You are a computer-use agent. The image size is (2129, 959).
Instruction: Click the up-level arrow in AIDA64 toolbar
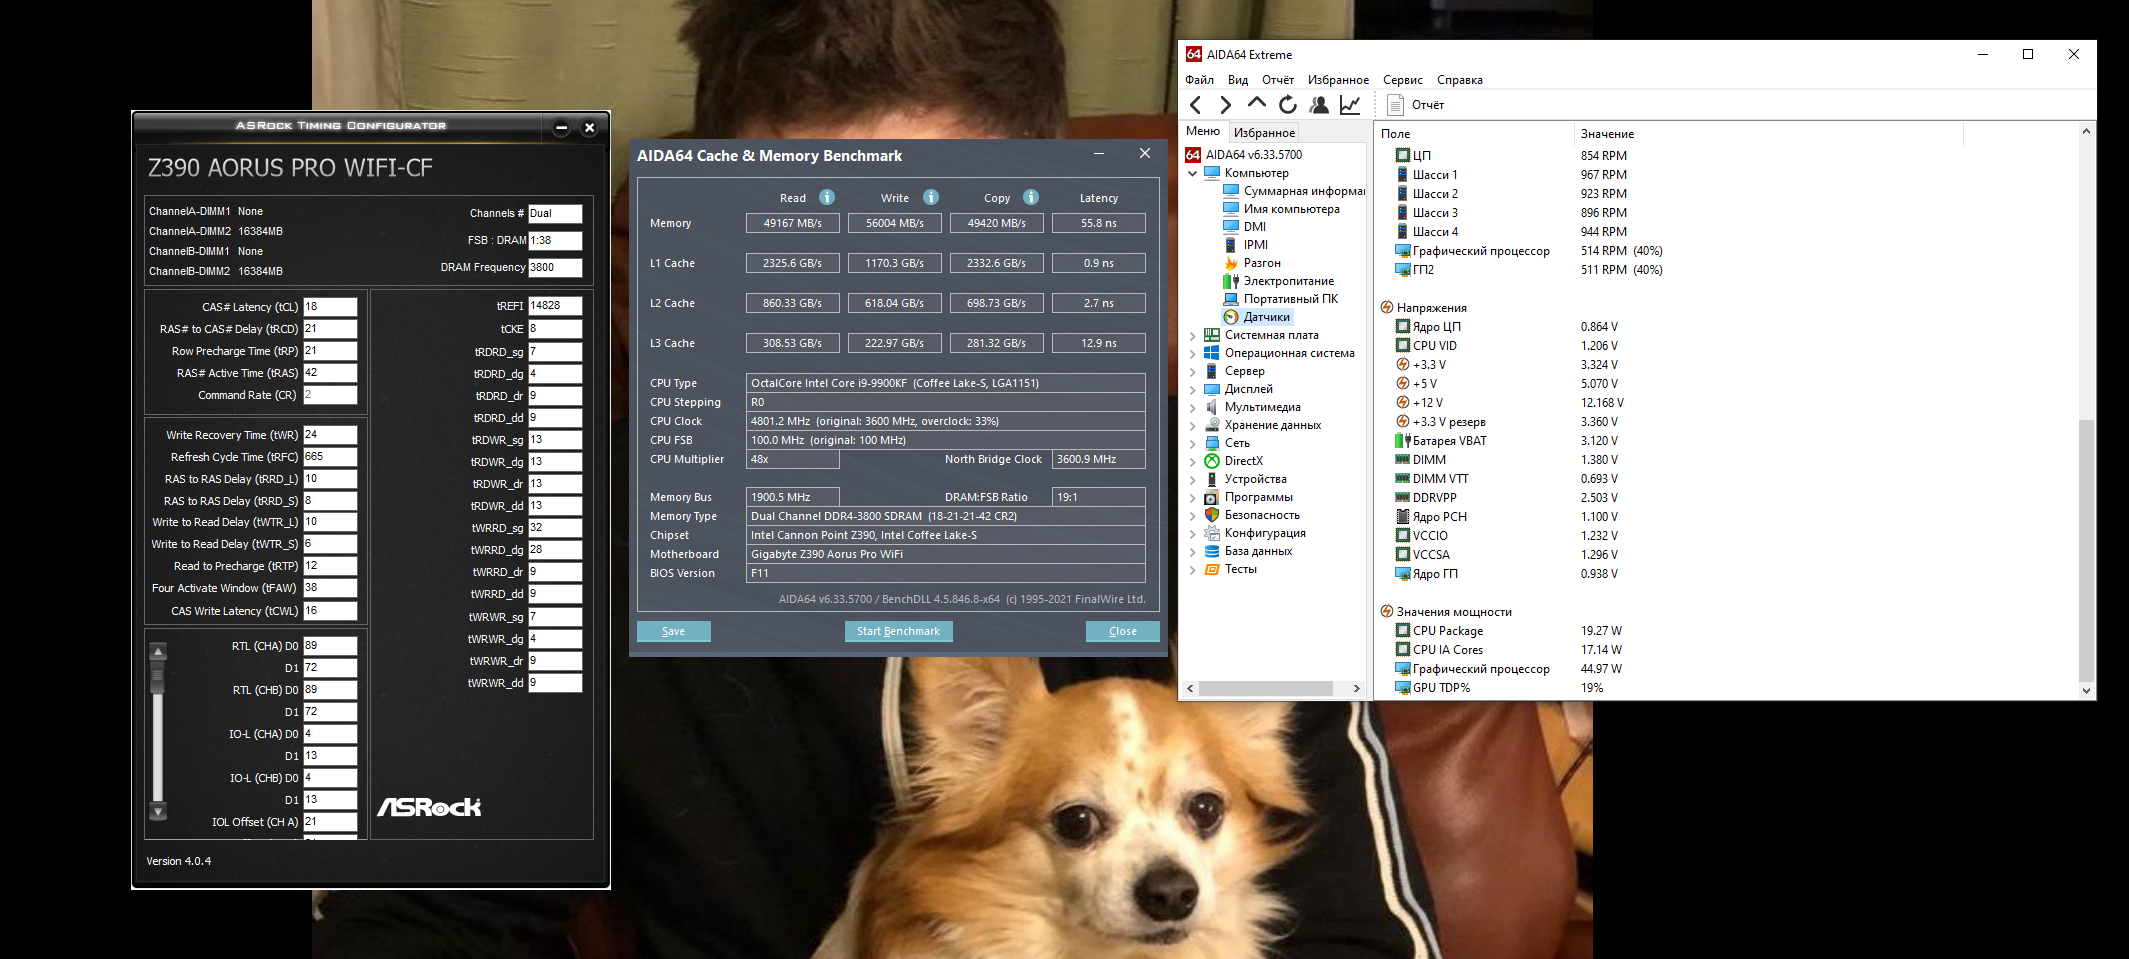click(x=1257, y=103)
